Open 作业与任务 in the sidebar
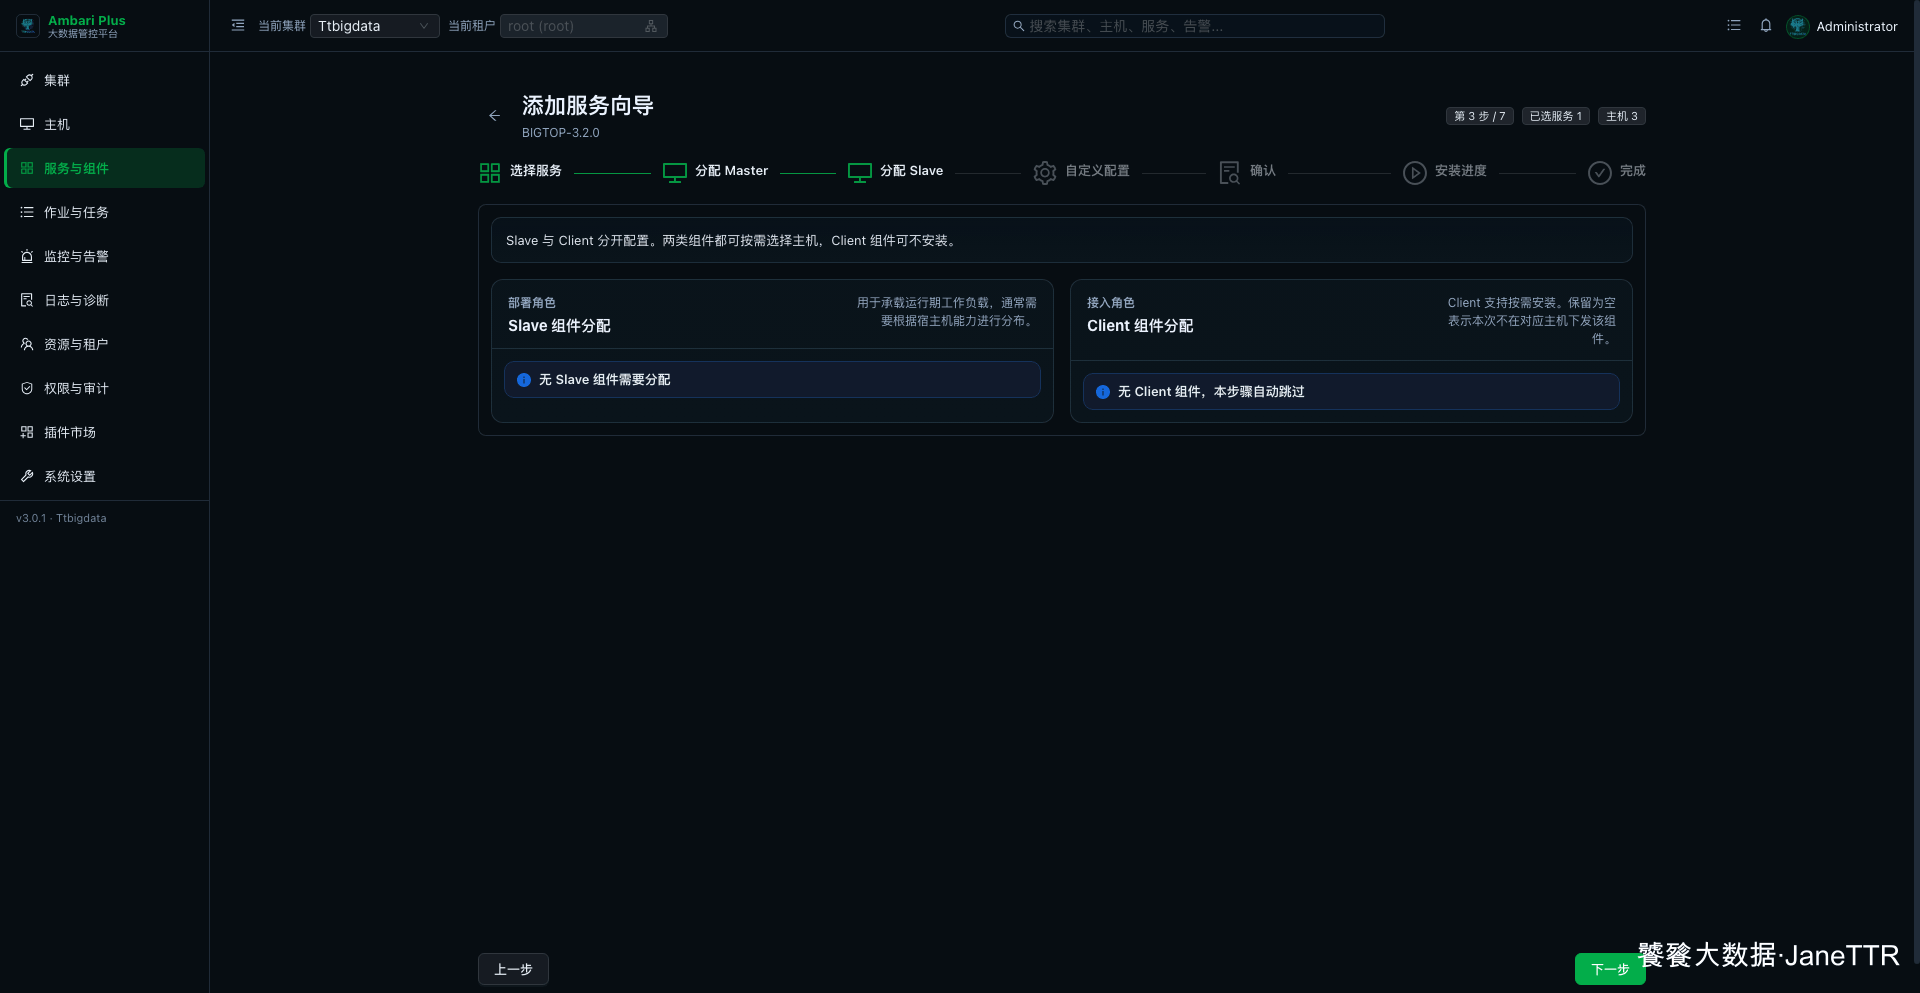 pyautogui.click(x=105, y=212)
